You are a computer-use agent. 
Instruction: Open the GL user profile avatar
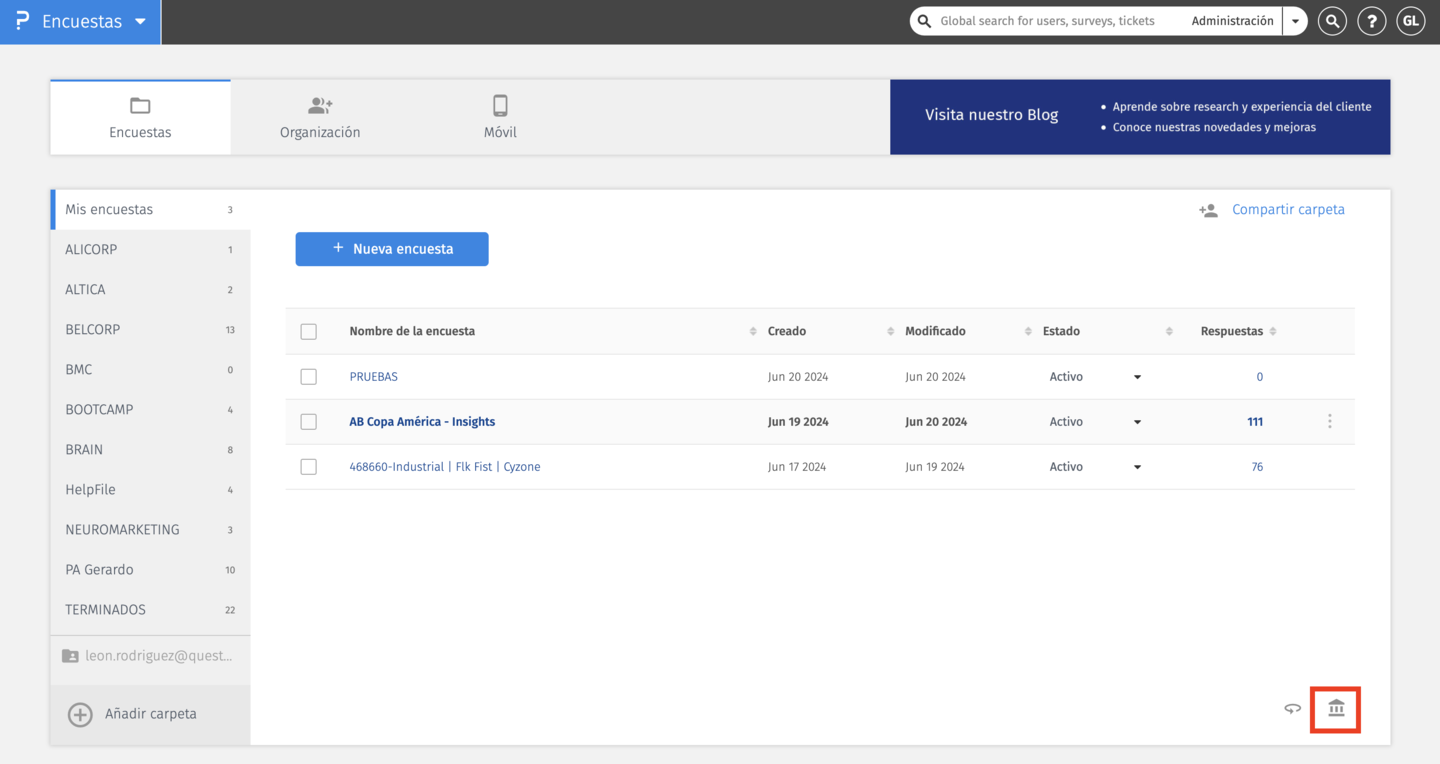pos(1410,21)
